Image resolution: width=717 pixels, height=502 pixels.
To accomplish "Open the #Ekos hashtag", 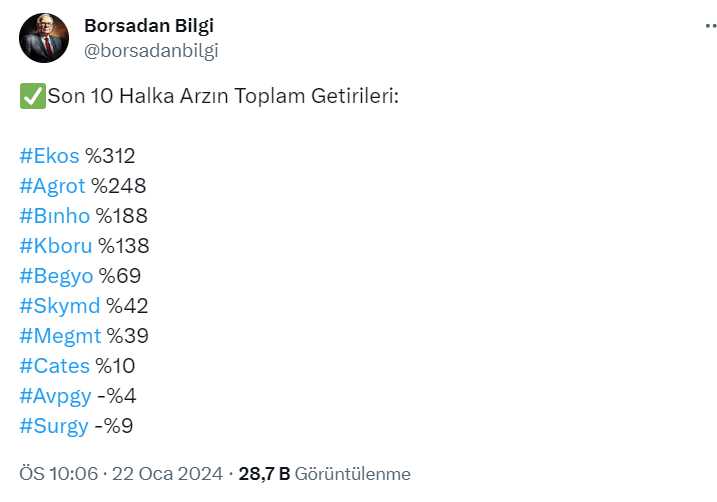I will (49, 156).
